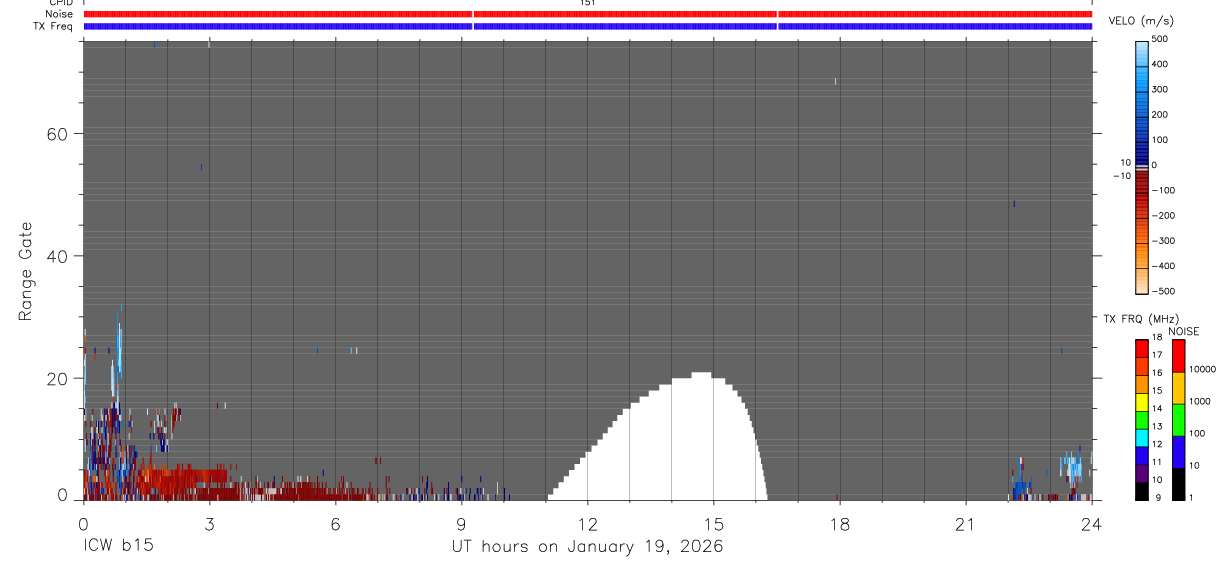Click the "40" tick label on Range Gate axis
This screenshot has height=567, width=1228.
tap(56, 256)
